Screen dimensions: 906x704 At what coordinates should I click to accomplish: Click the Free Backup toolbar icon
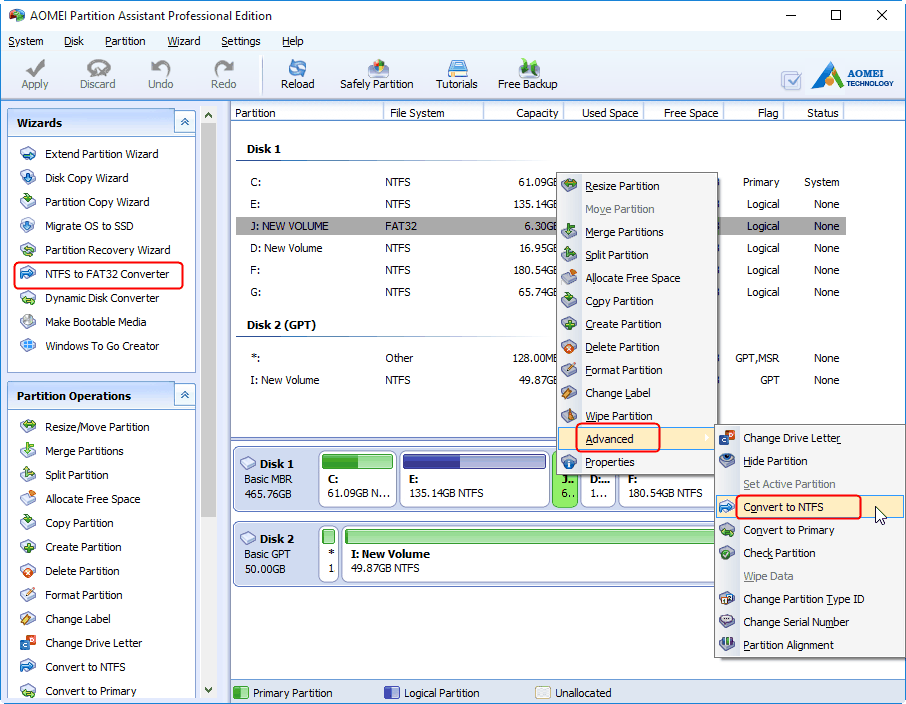coord(528,68)
